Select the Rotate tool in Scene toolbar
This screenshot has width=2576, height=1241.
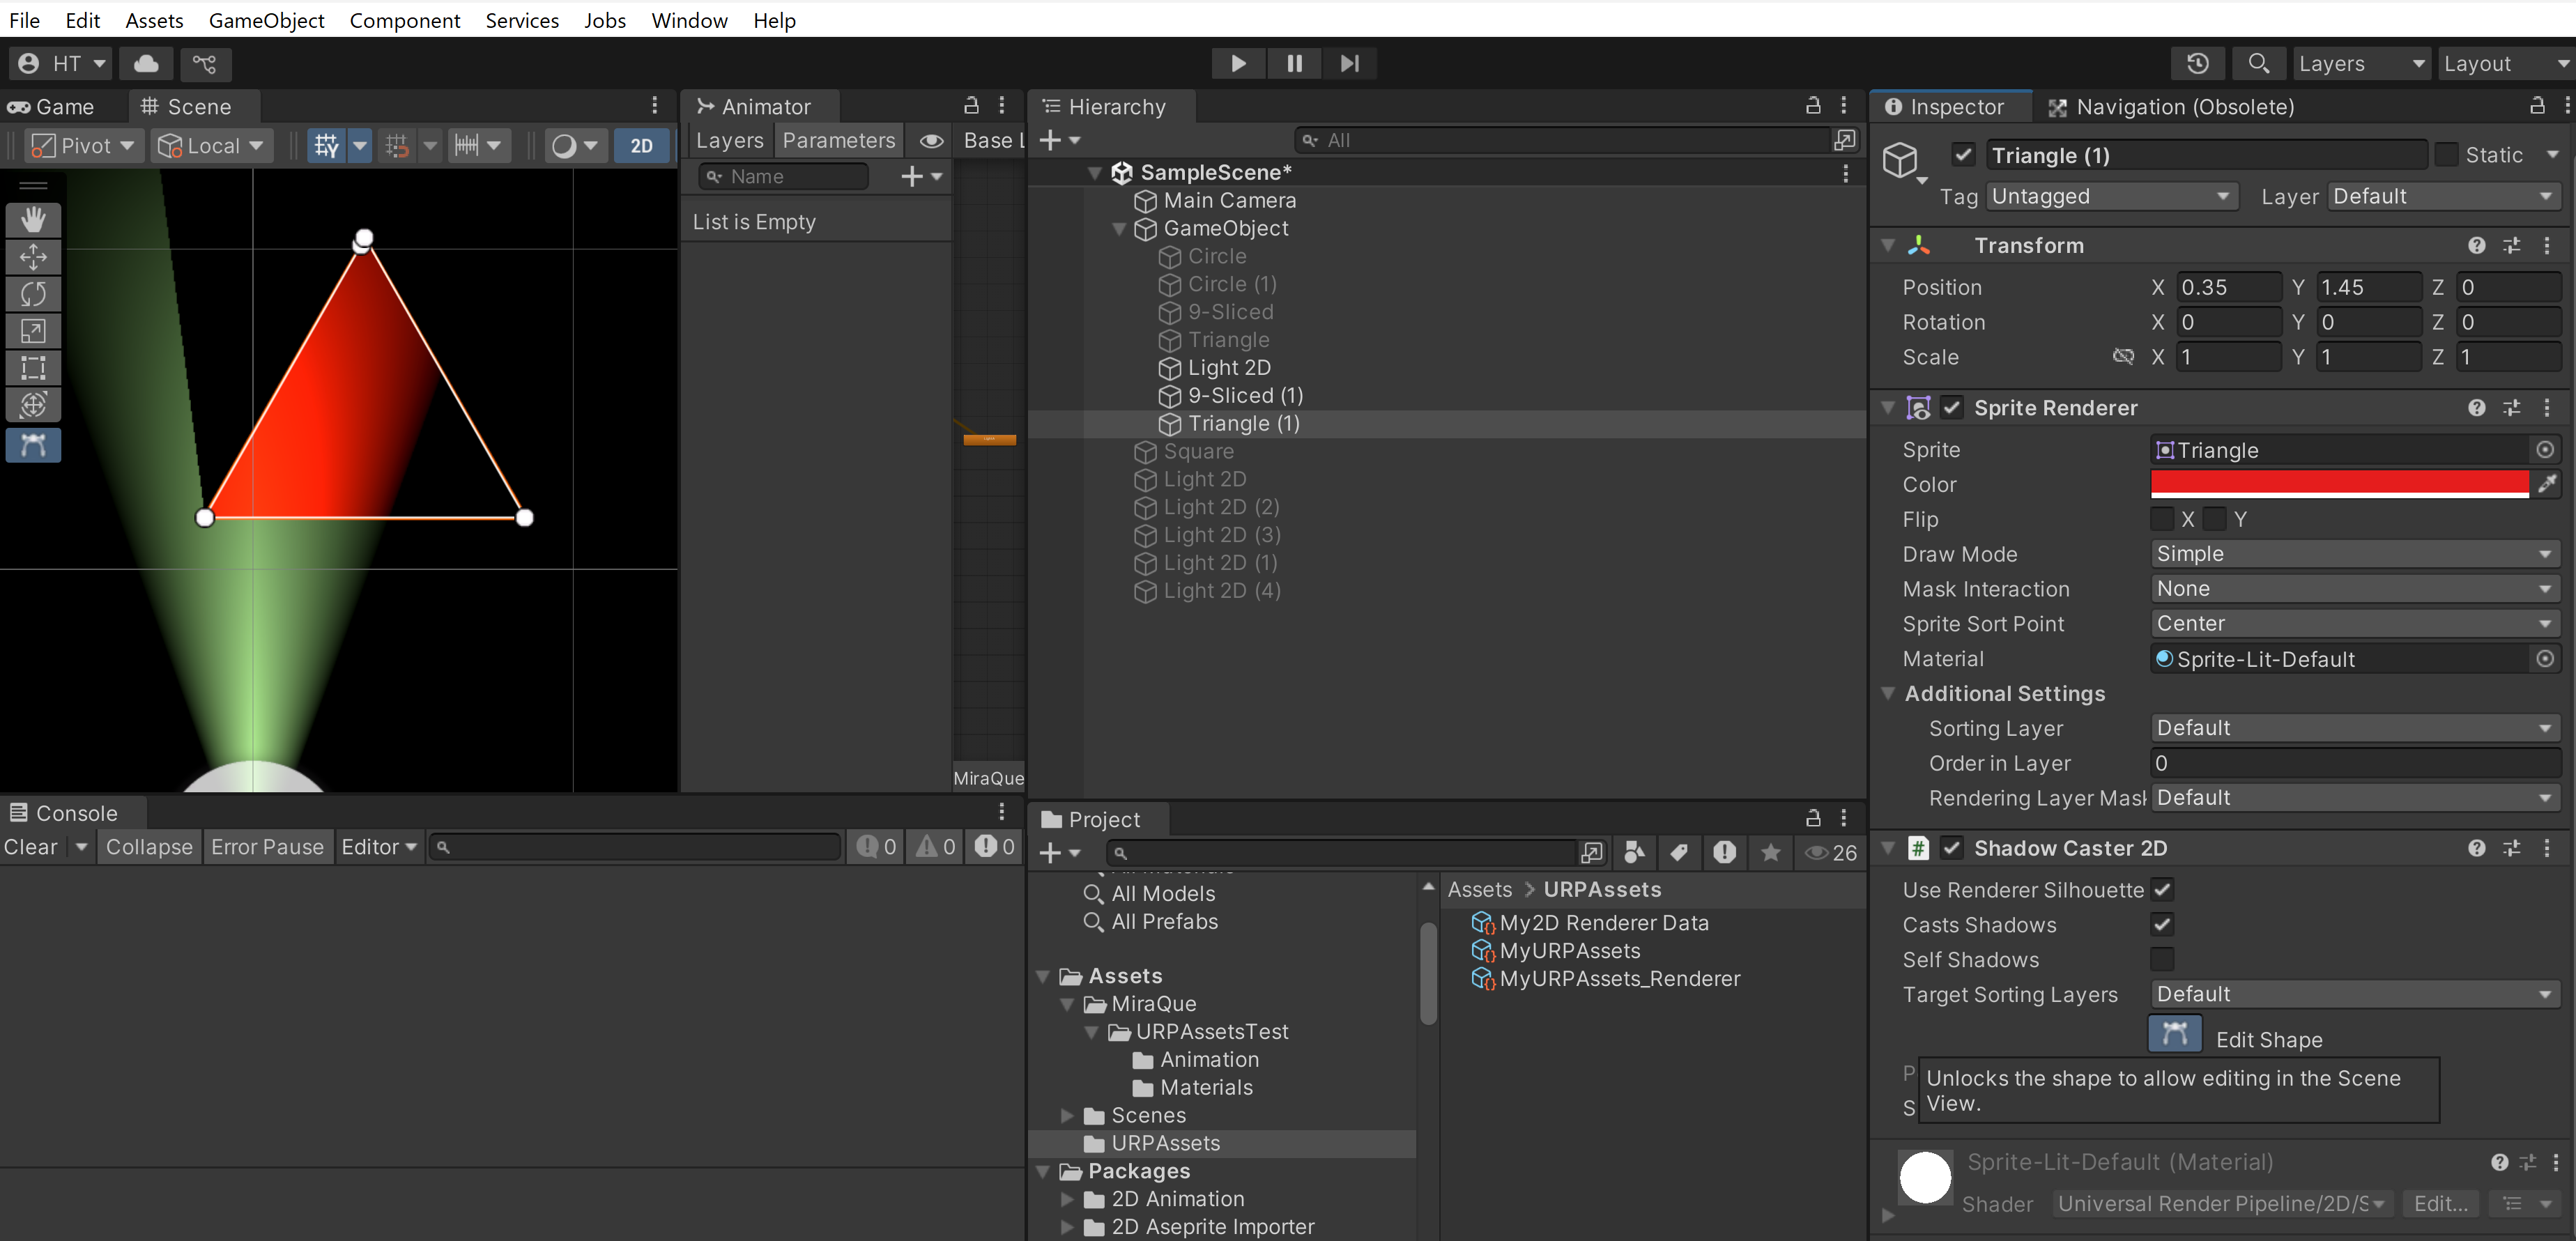[x=33, y=294]
